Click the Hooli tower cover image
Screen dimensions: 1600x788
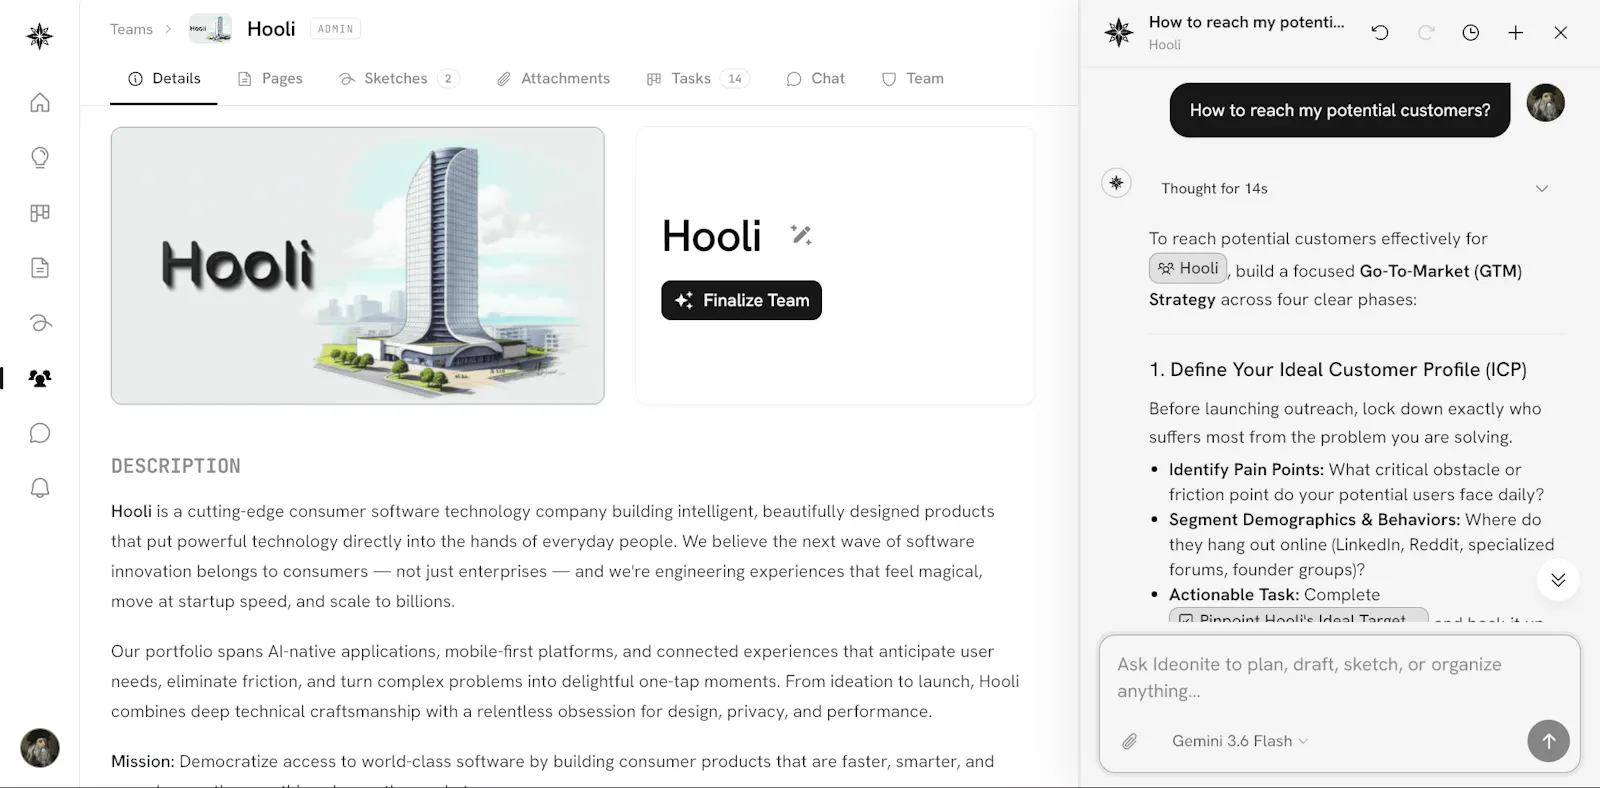[357, 265]
